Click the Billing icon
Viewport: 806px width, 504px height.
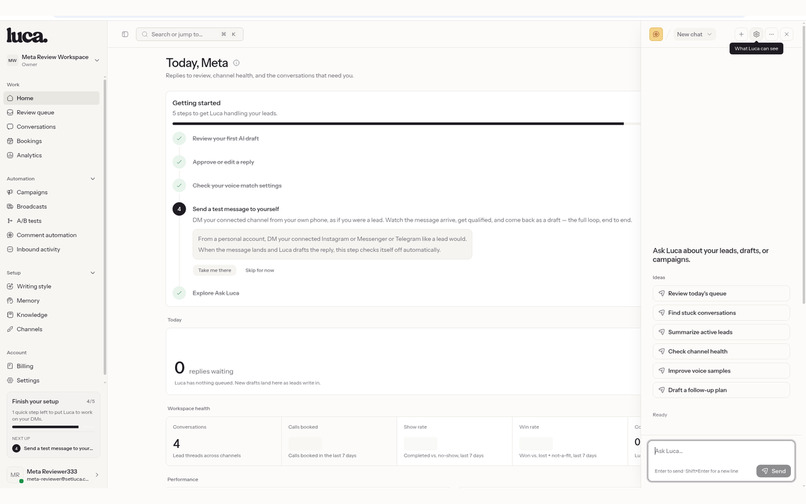pos(10,366)
